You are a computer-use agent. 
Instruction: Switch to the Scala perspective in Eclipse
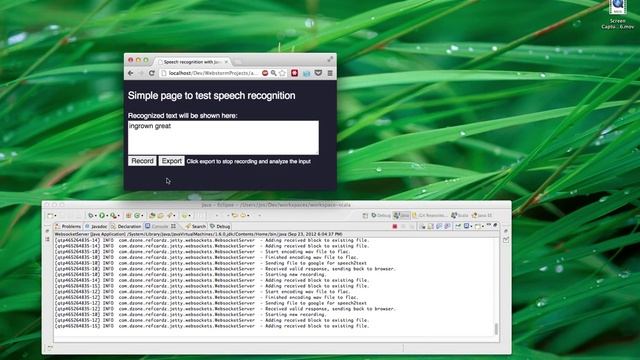[x=460, y=216]
